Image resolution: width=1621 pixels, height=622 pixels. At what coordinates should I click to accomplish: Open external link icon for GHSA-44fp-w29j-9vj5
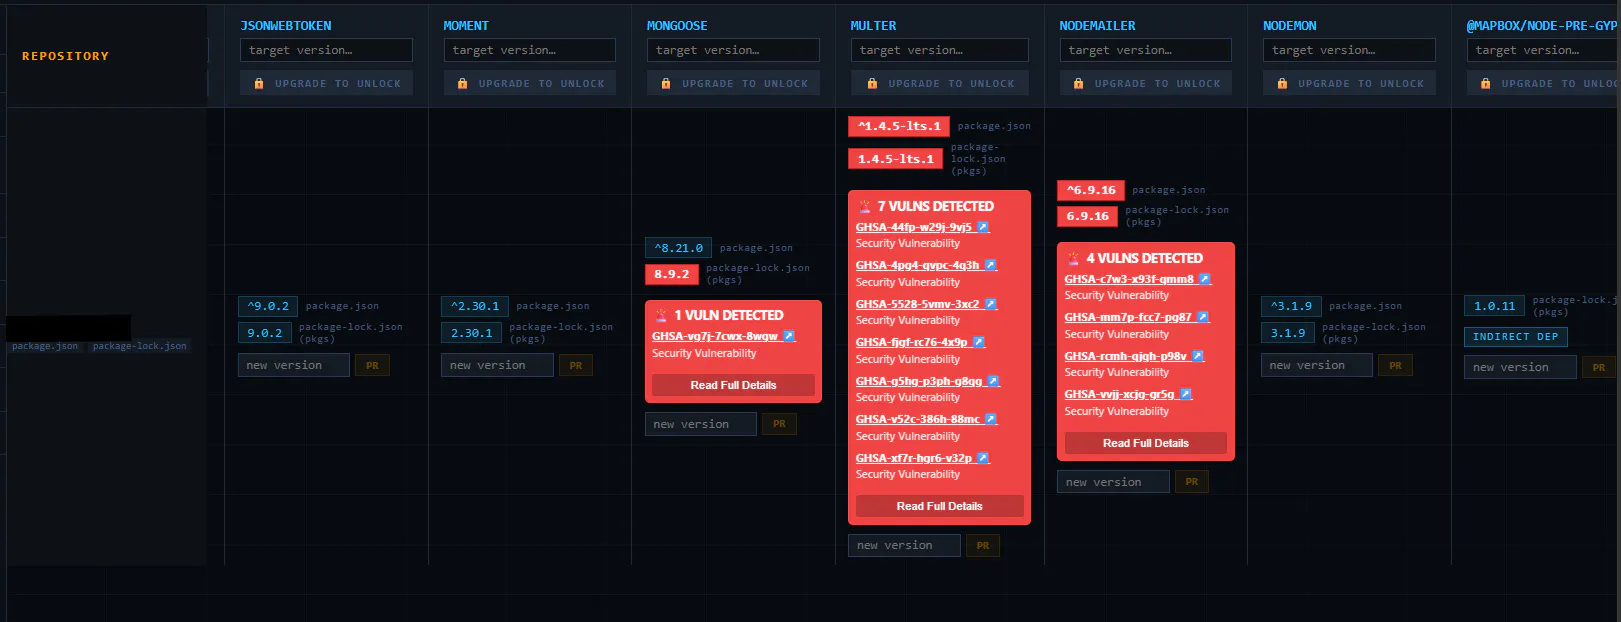[x=983, y=227]
